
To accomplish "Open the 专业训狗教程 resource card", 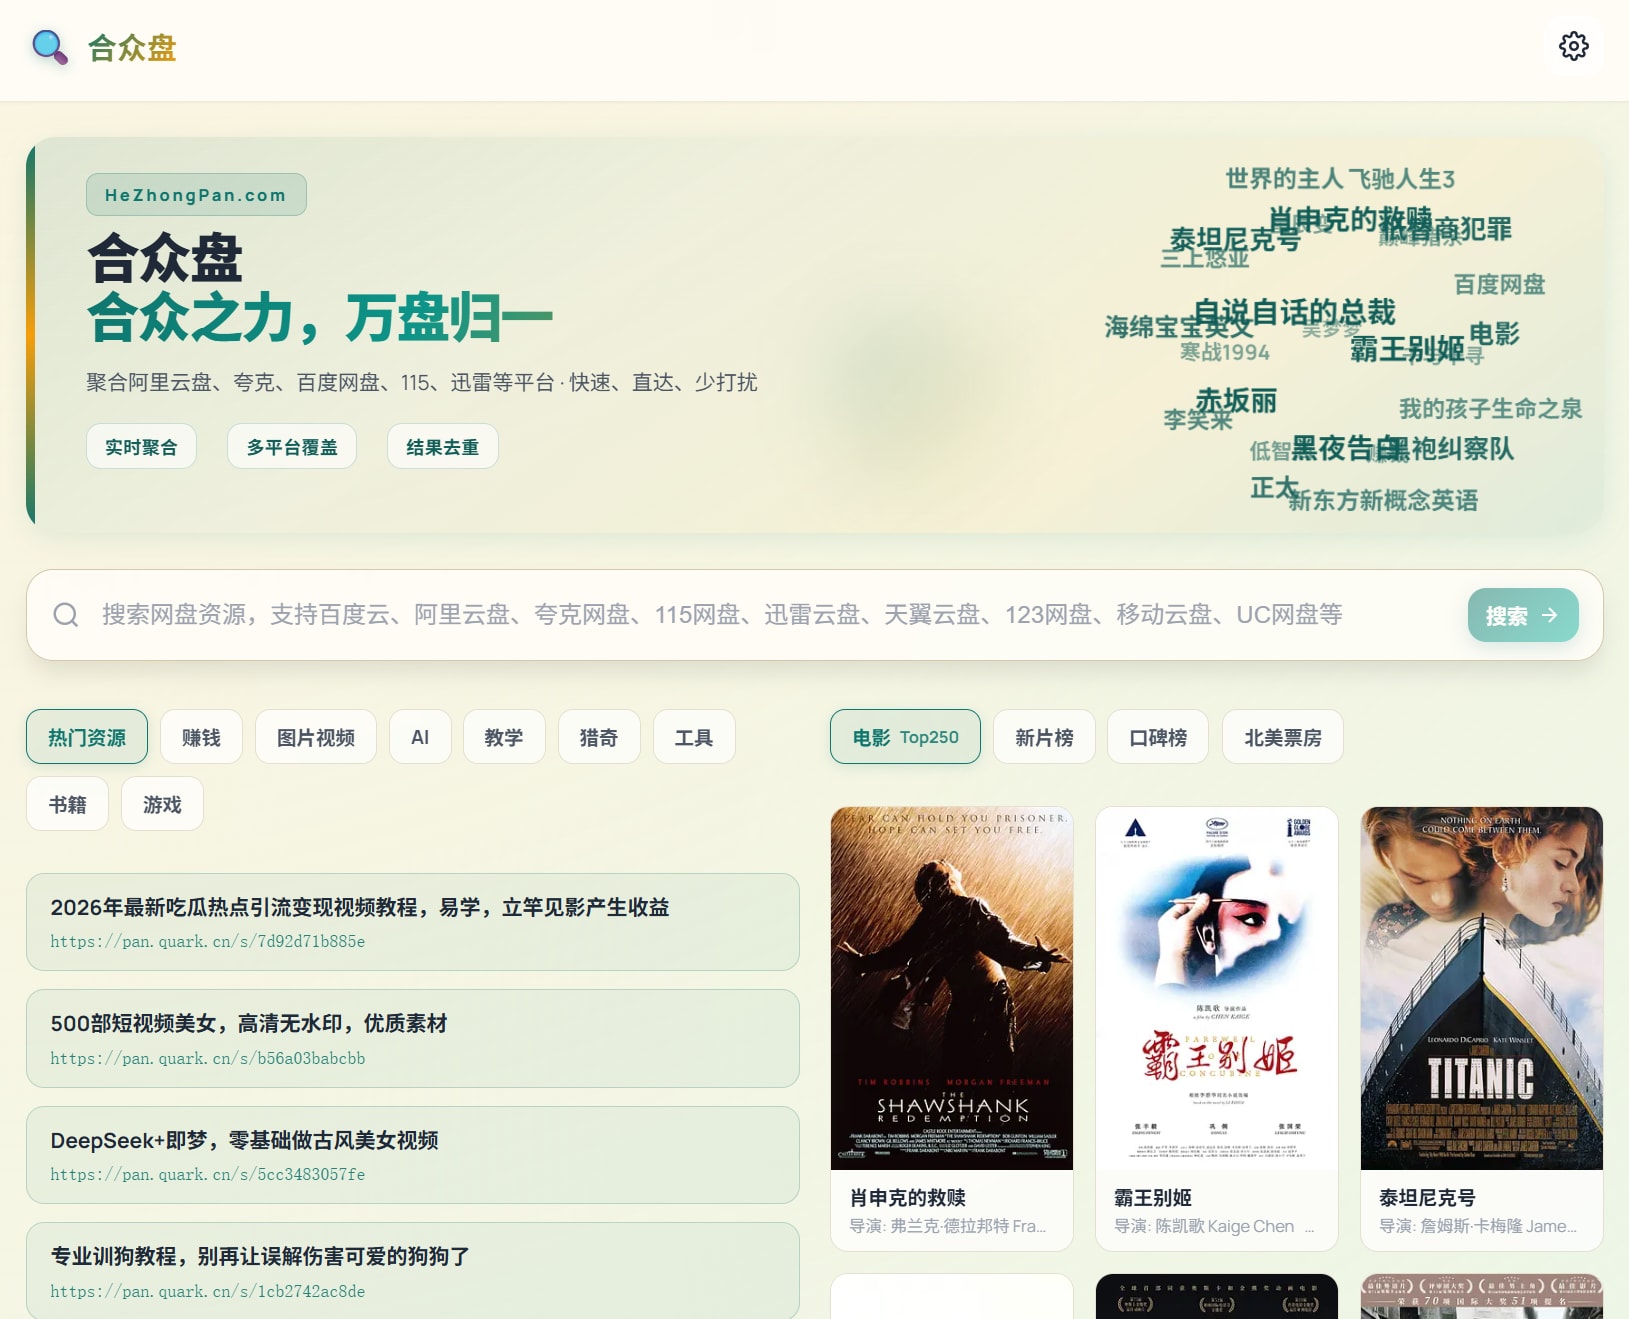I will click(413, 1271).
